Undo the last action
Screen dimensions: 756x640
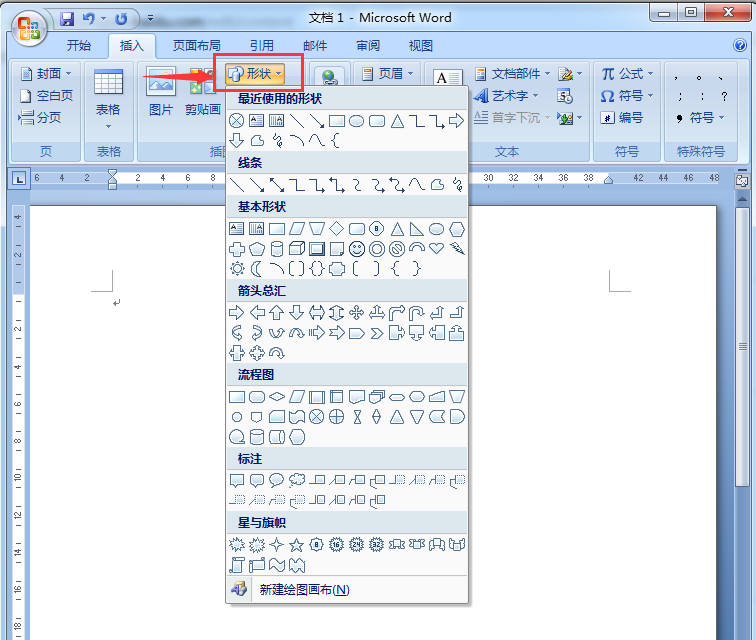pos(89,19)
